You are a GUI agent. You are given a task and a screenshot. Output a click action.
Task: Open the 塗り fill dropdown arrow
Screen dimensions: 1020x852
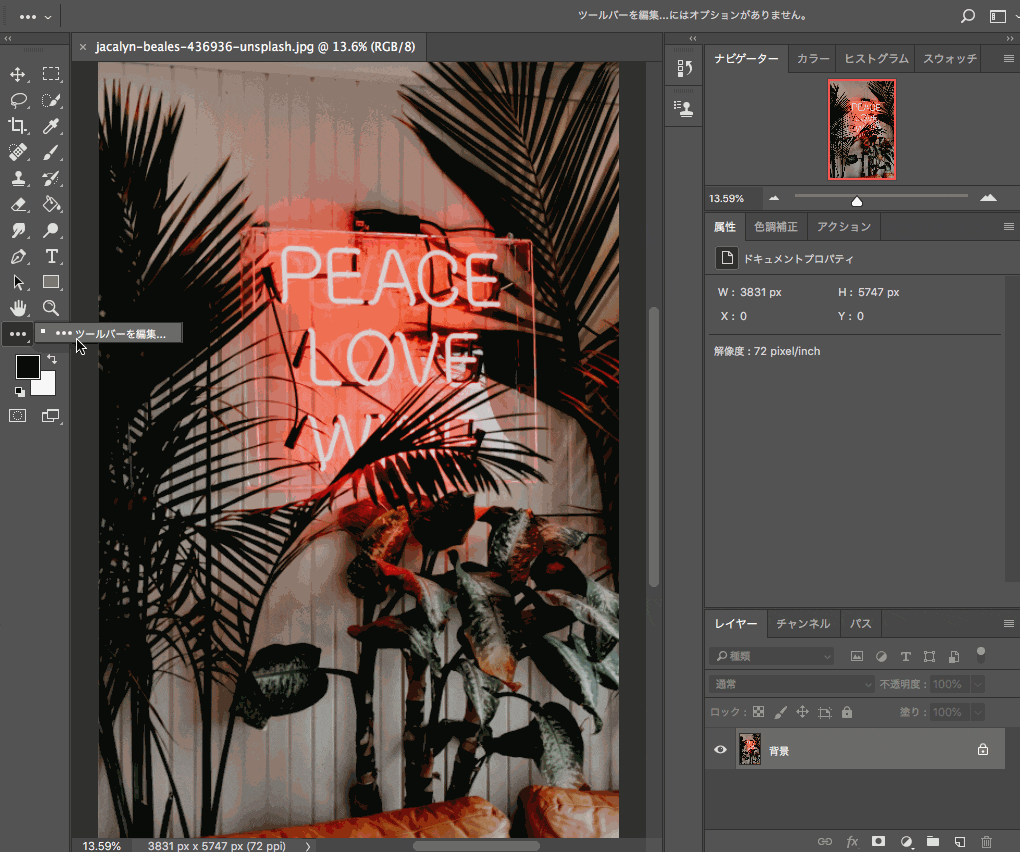tap(977, 712)
